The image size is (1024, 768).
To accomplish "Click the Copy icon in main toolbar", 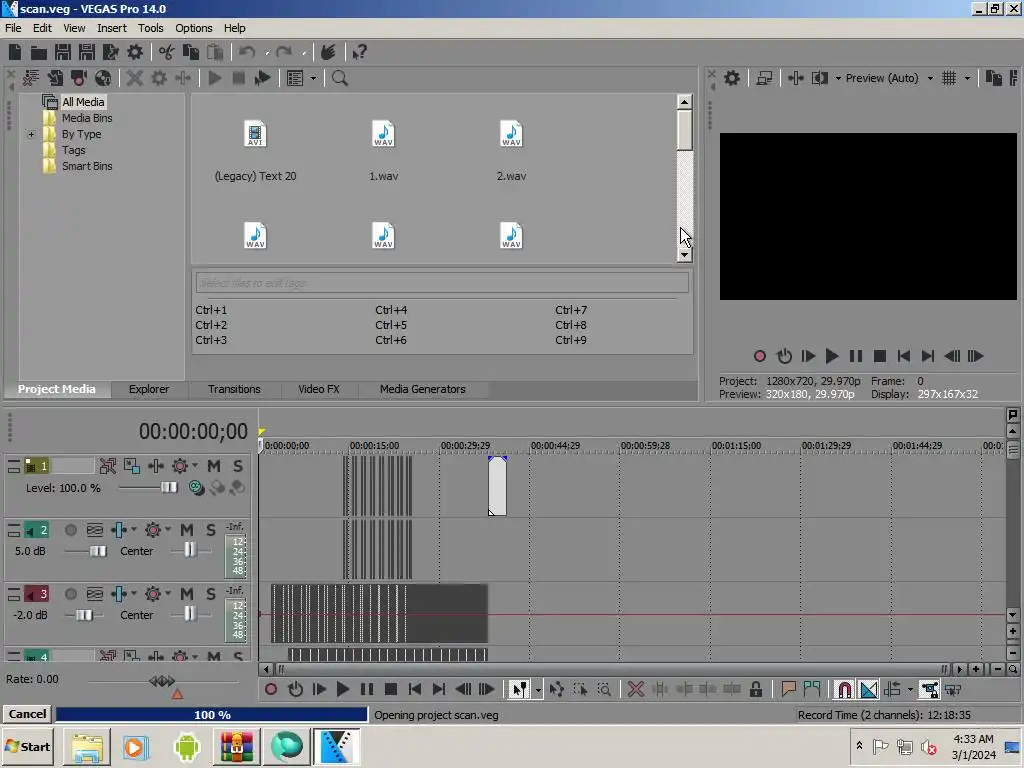I will pos(191,52).
